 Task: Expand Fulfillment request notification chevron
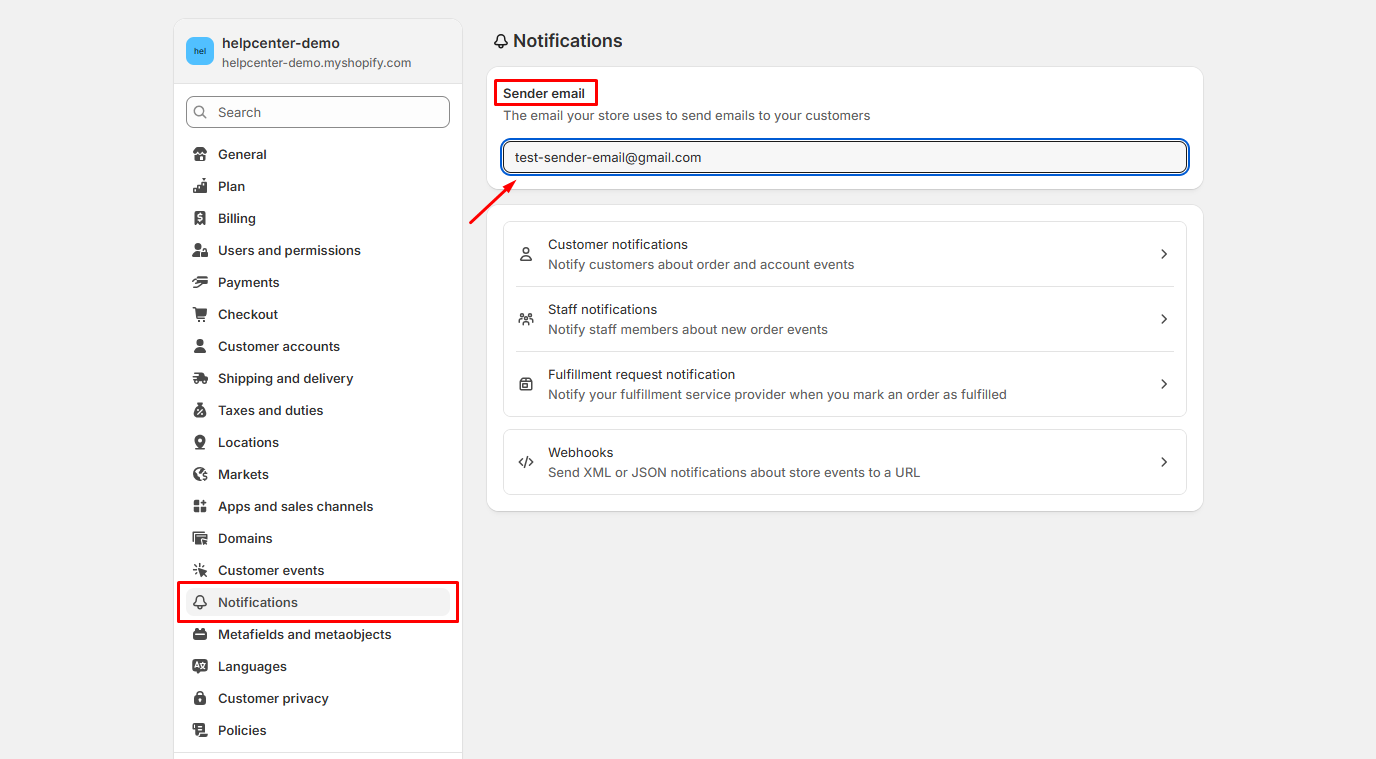click(1164, 384)
